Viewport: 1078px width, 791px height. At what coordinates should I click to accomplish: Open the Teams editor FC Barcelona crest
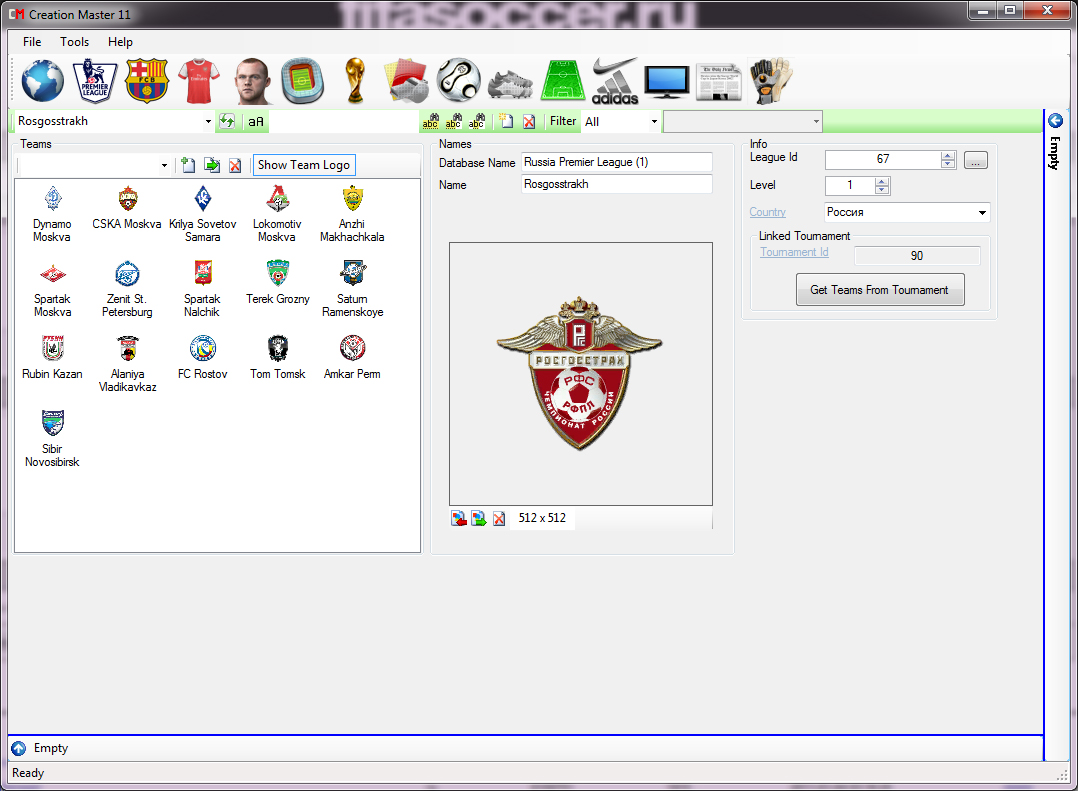point(146,81)
